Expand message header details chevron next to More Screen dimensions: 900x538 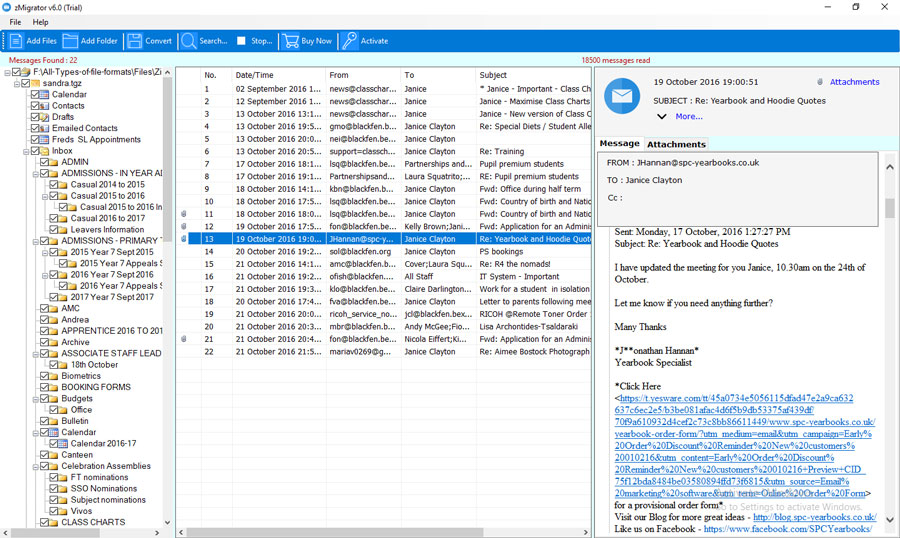662,117
